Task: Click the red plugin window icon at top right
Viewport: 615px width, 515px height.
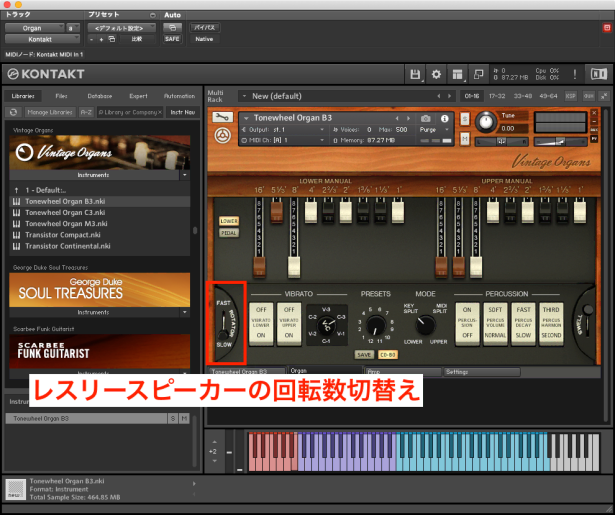Action: pyautogui.click(x=607, y=27)
